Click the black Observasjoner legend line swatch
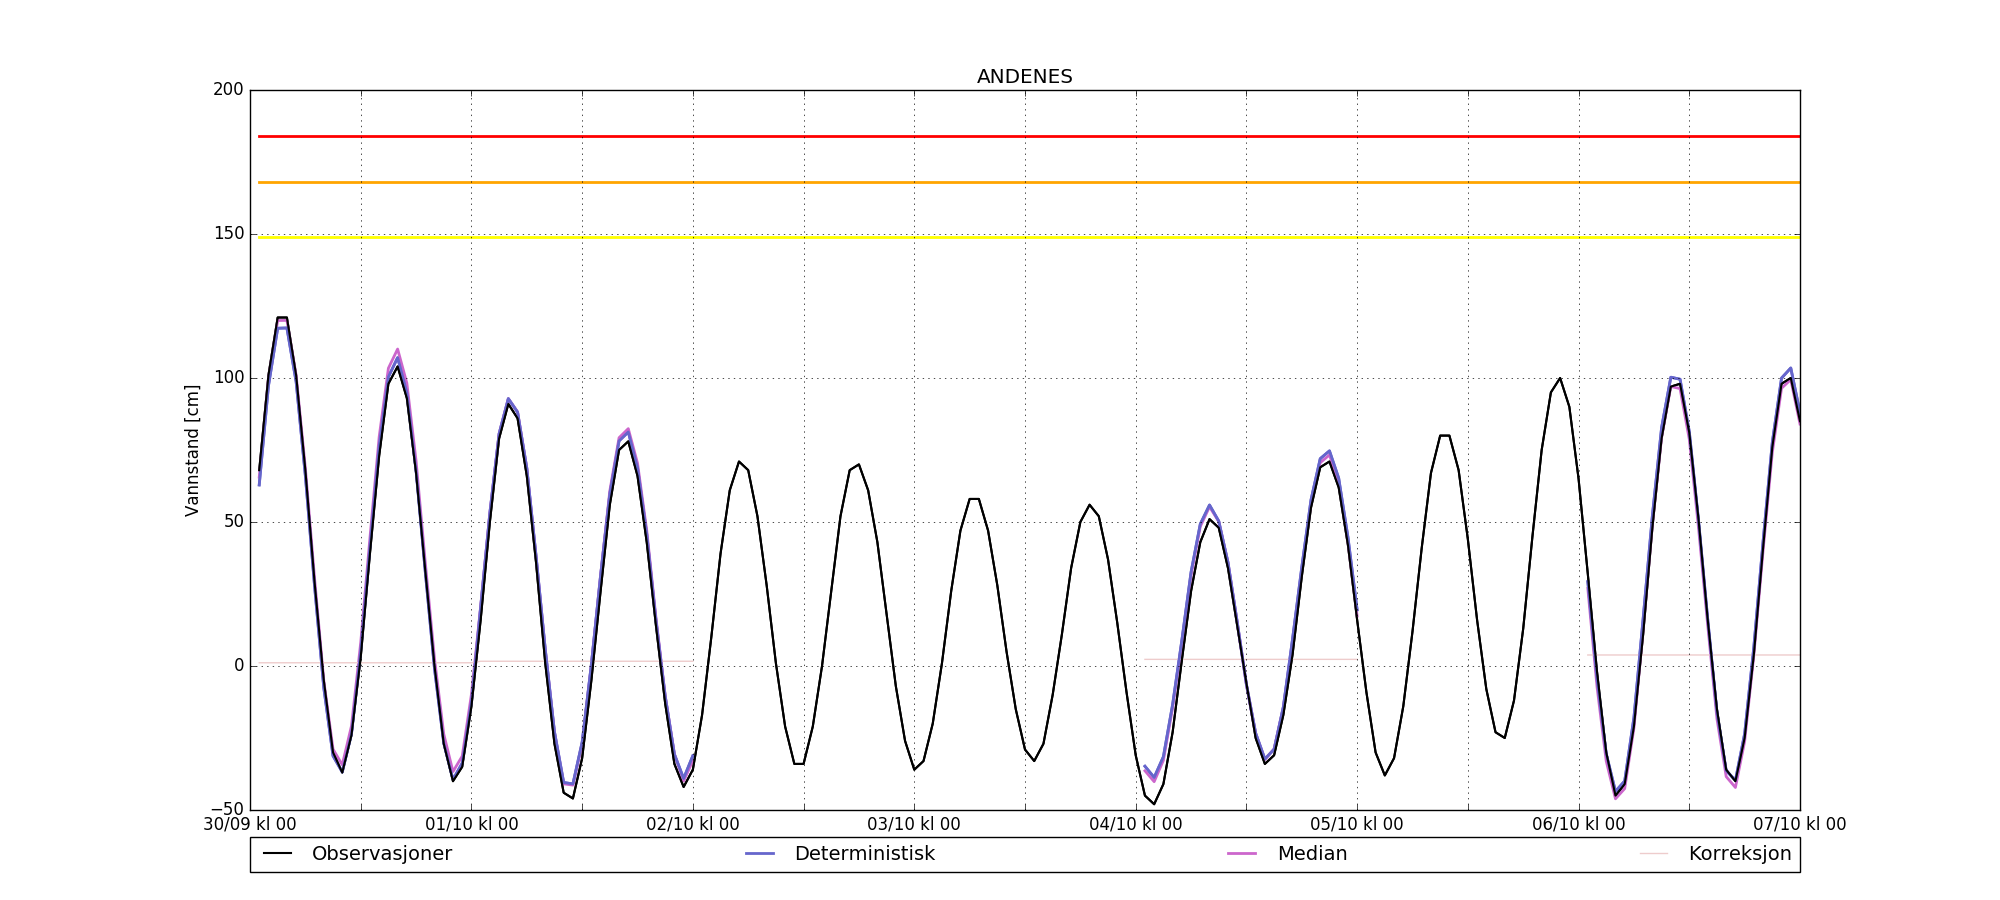The image size is (2000, 900). (278, 854)
